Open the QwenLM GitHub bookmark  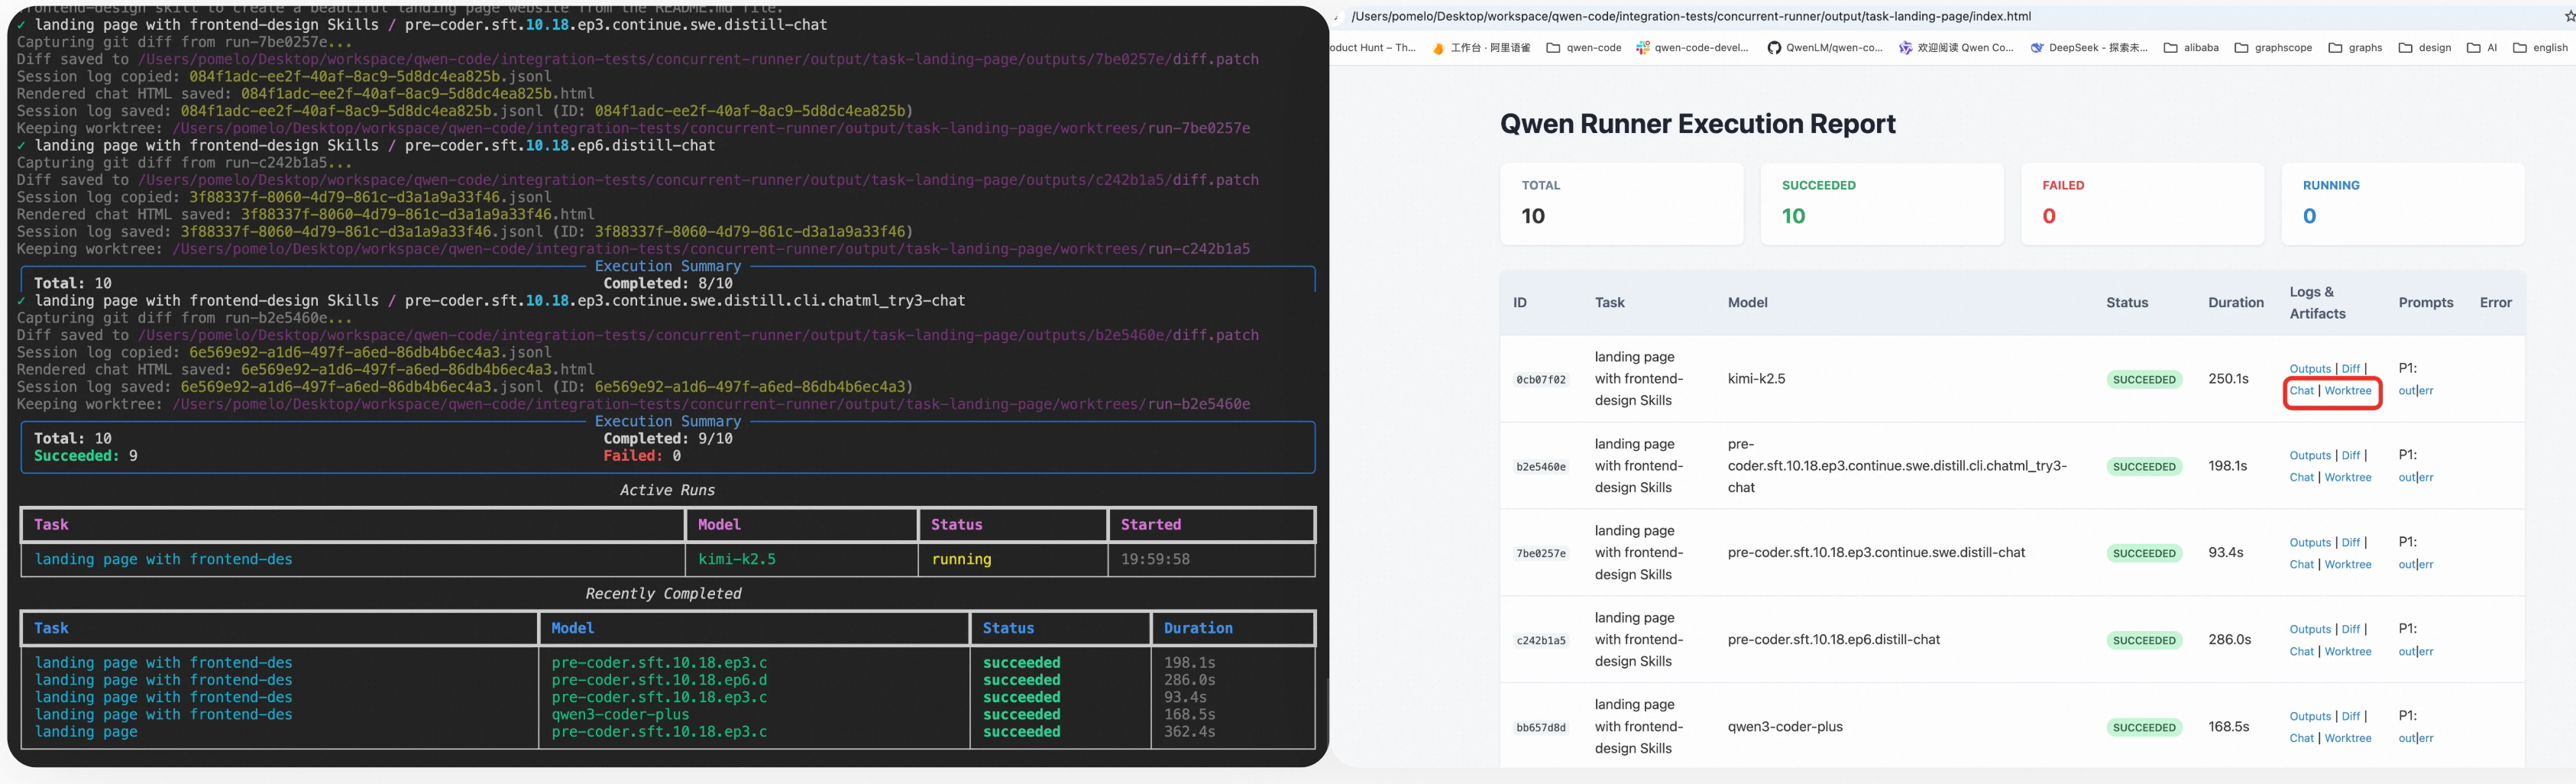point(1824,48)
